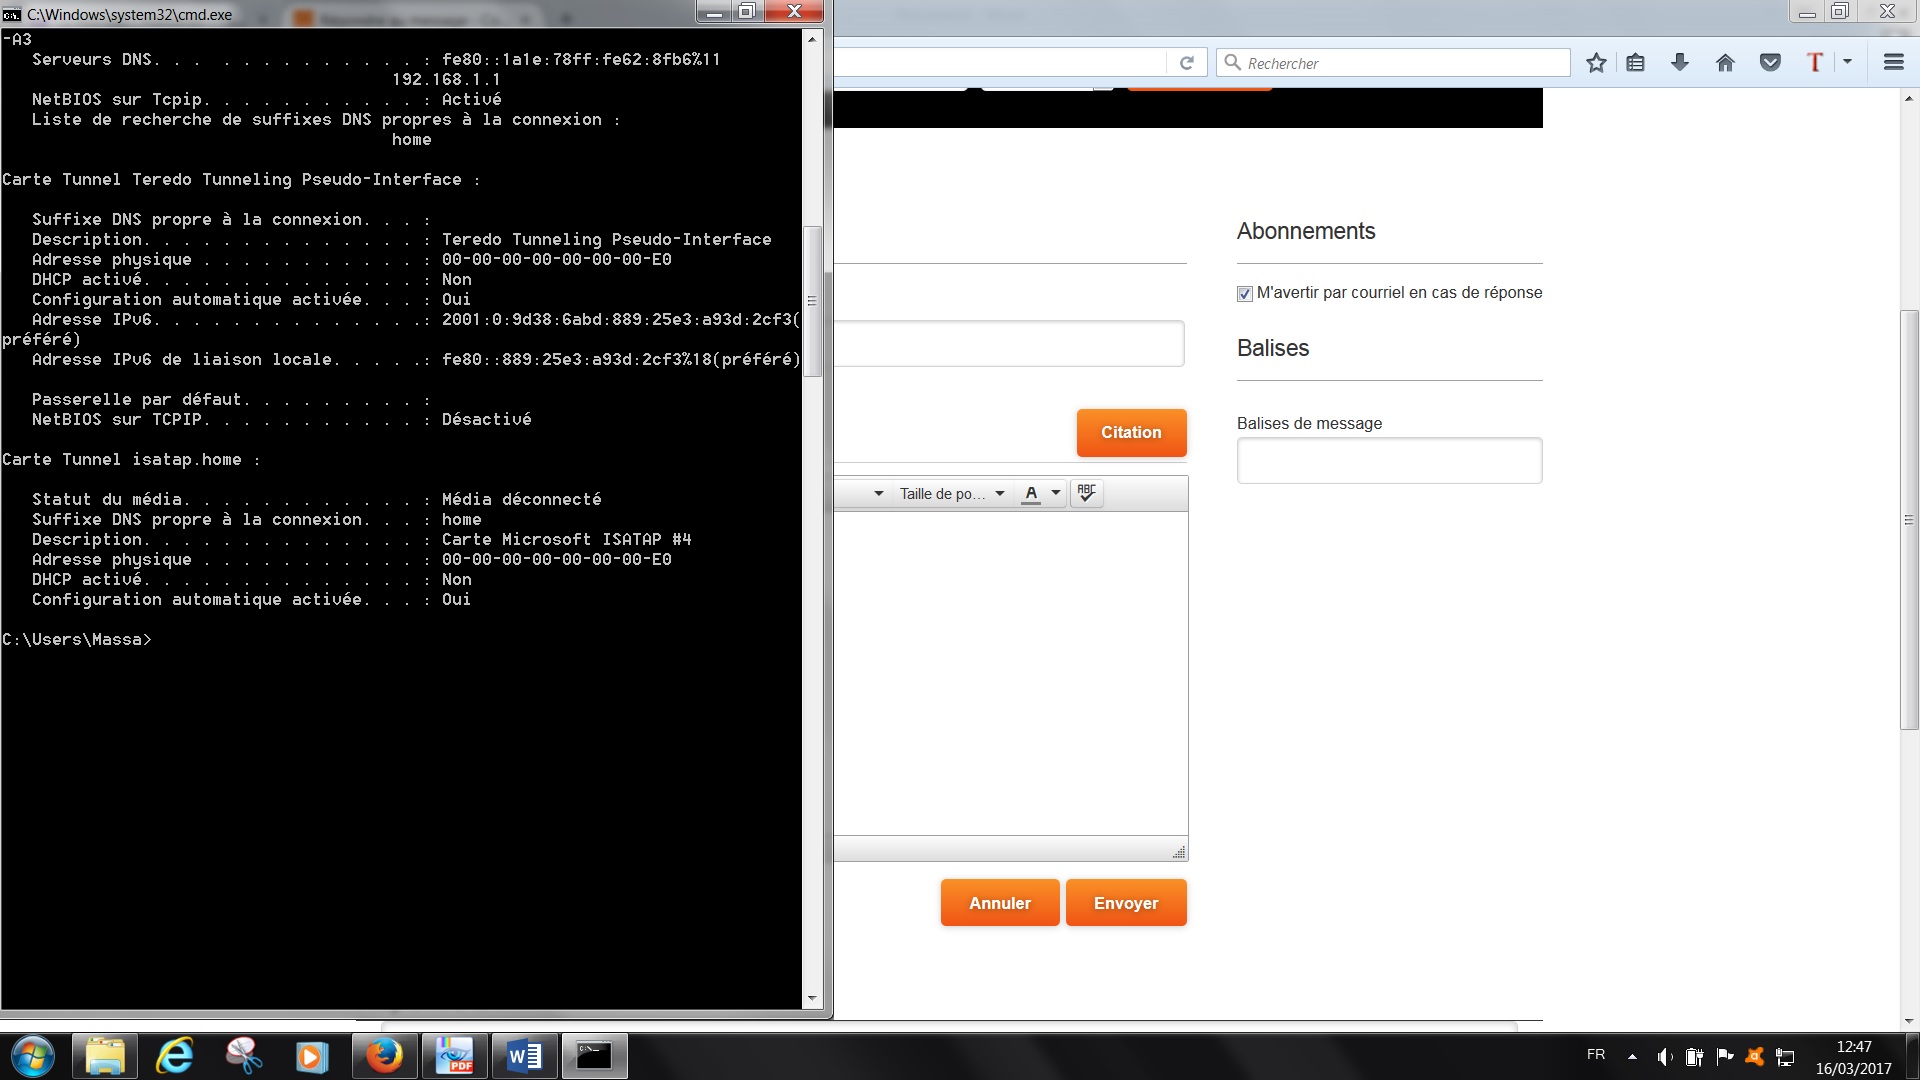Go to the Firefox home page icon

point(1725,63)
